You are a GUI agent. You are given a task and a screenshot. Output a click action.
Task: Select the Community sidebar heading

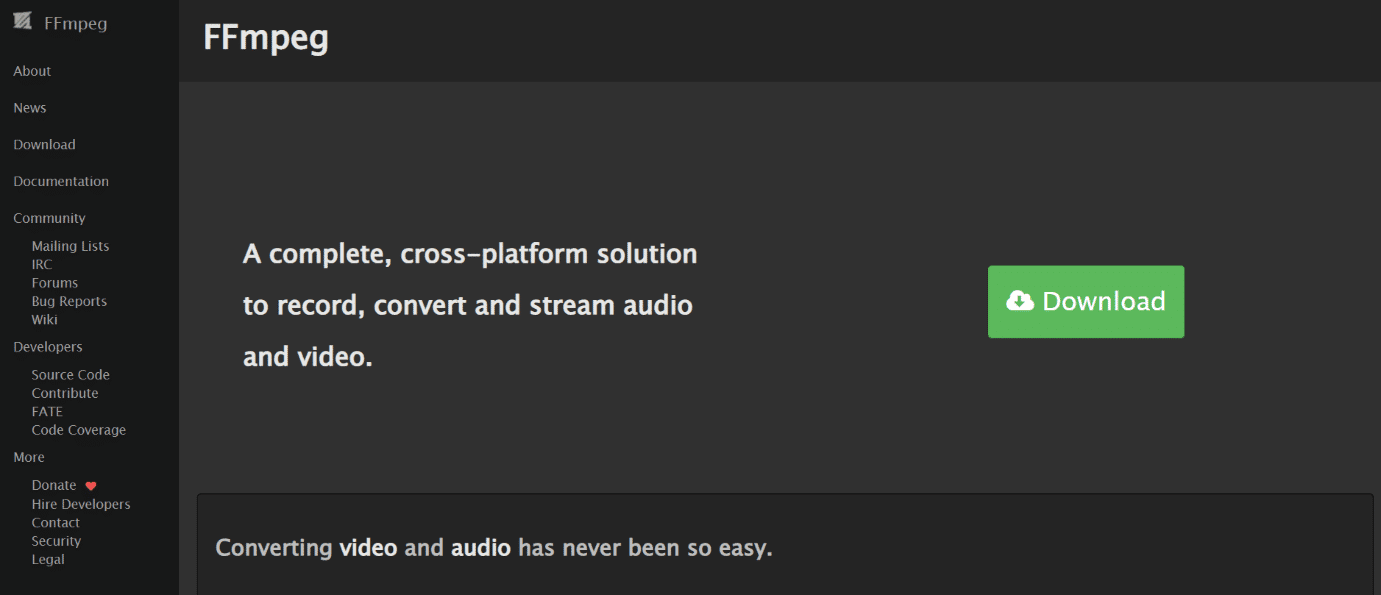tap(49, 218)
